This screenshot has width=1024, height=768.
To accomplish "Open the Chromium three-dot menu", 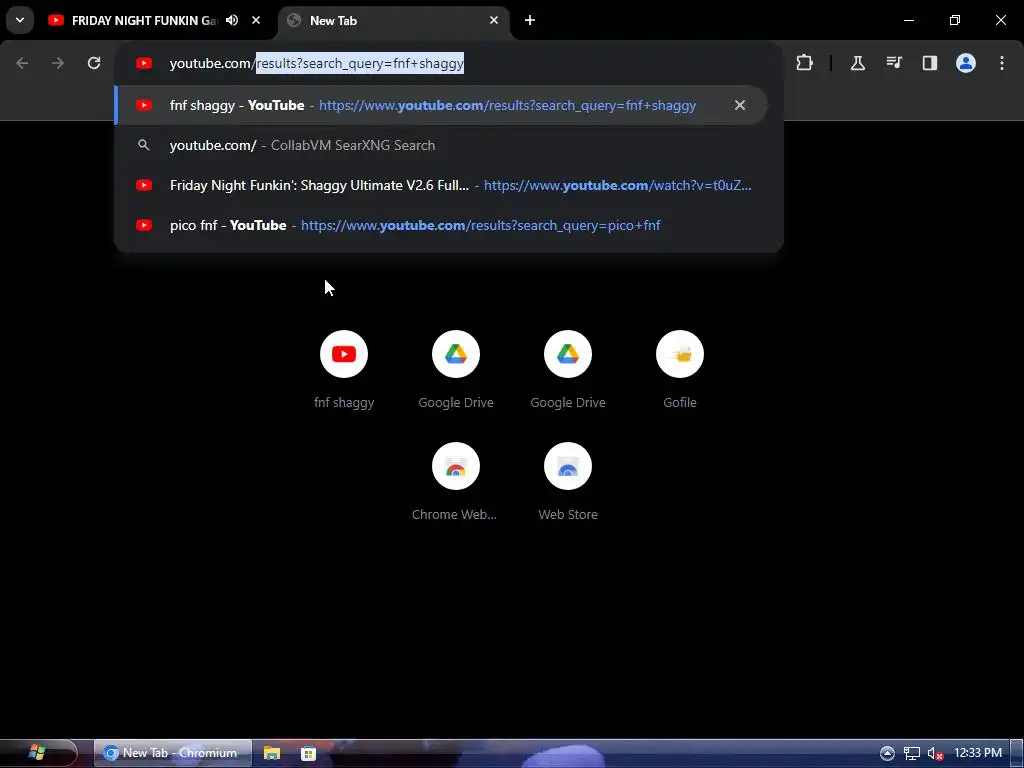I will point(1002,63).
